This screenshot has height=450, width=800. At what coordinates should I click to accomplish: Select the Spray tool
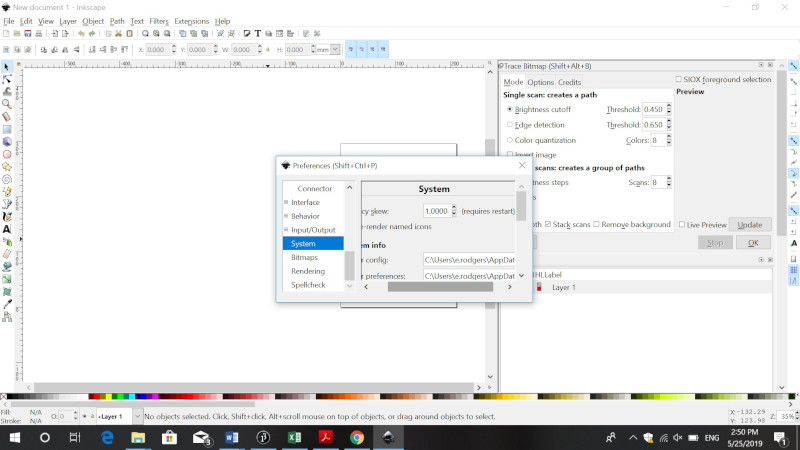pyautogui.click(x=7, y=242)
